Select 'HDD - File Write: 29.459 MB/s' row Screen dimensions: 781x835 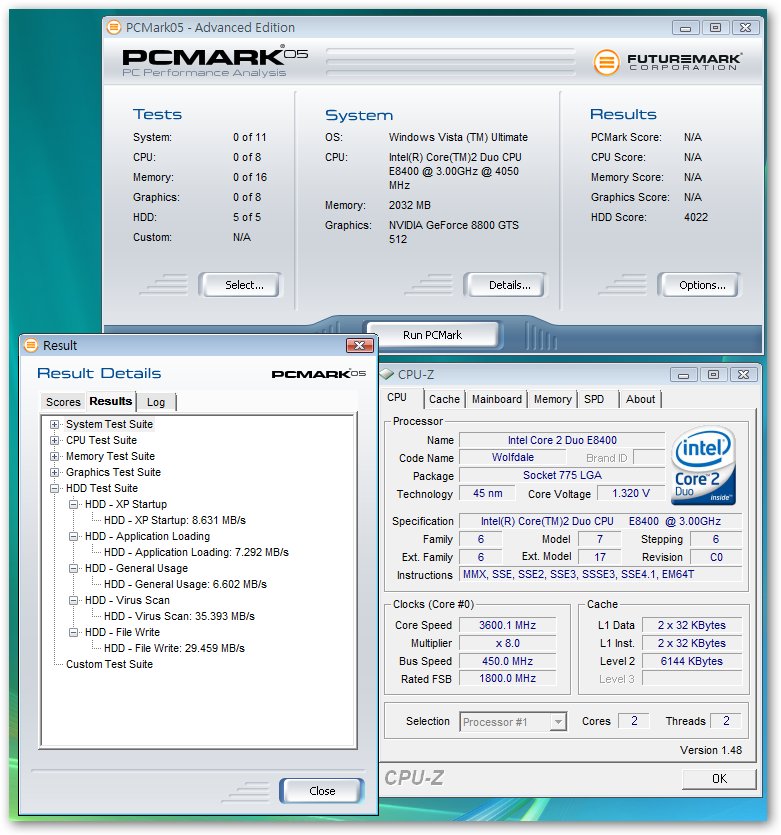[x=174, y=648]
